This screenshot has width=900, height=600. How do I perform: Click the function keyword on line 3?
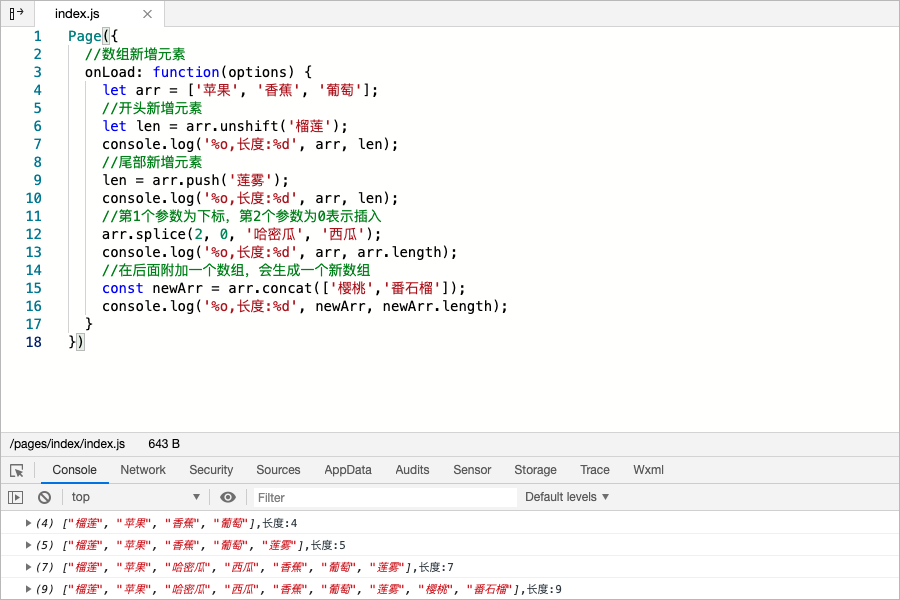[186, 72]
